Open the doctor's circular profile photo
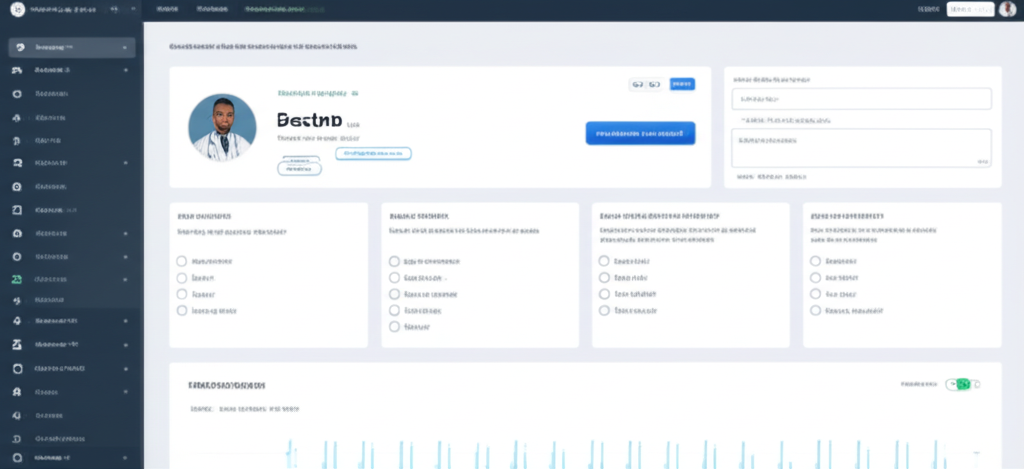 pyautogui.click(x=222, y=127)
